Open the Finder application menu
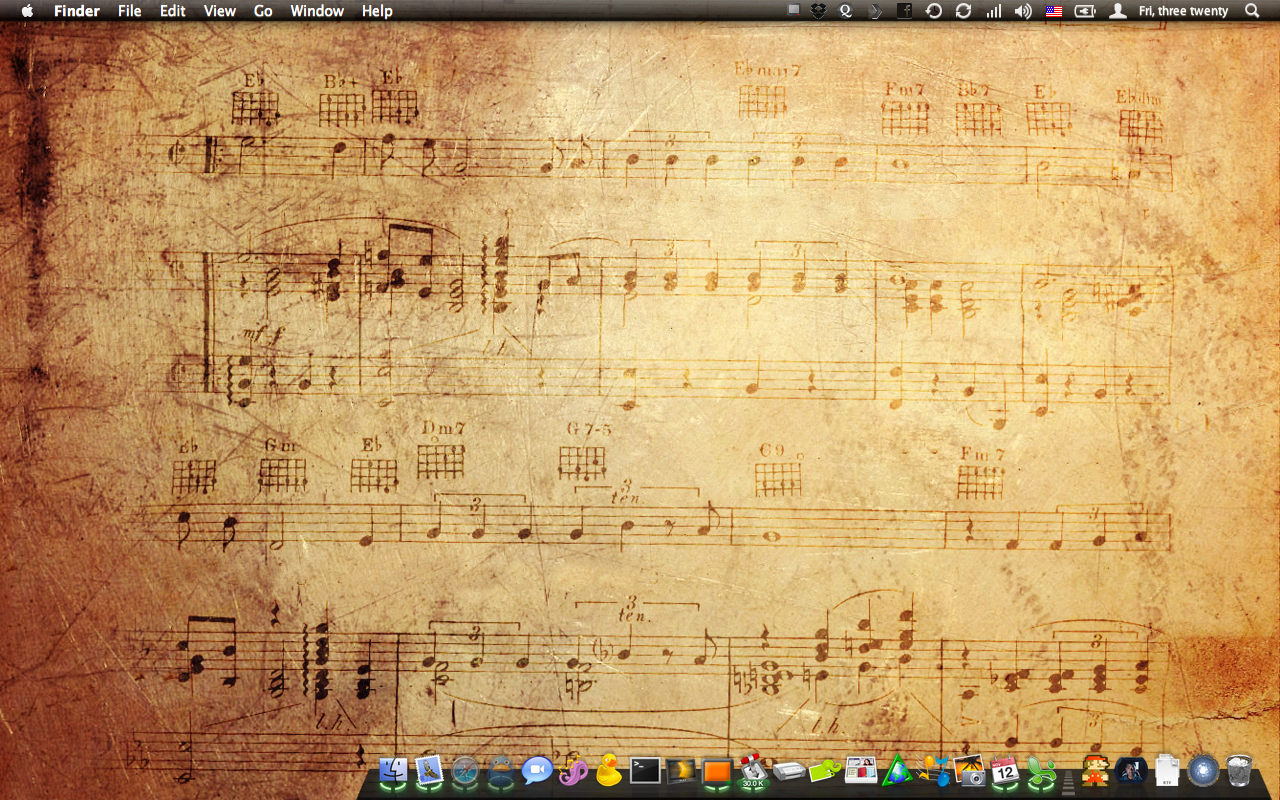This screenshot has height=800, width=1280. pyautogui.click(x=77, y=11)
